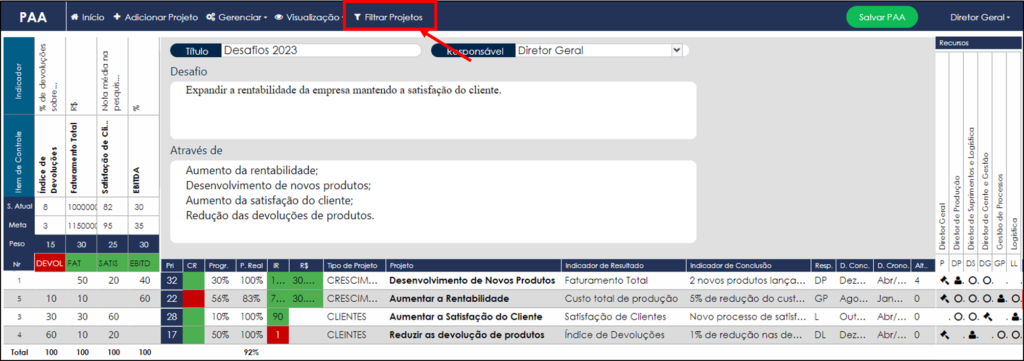
Task: Expand the Diretor Geral user menu
Action: (980, 18)
